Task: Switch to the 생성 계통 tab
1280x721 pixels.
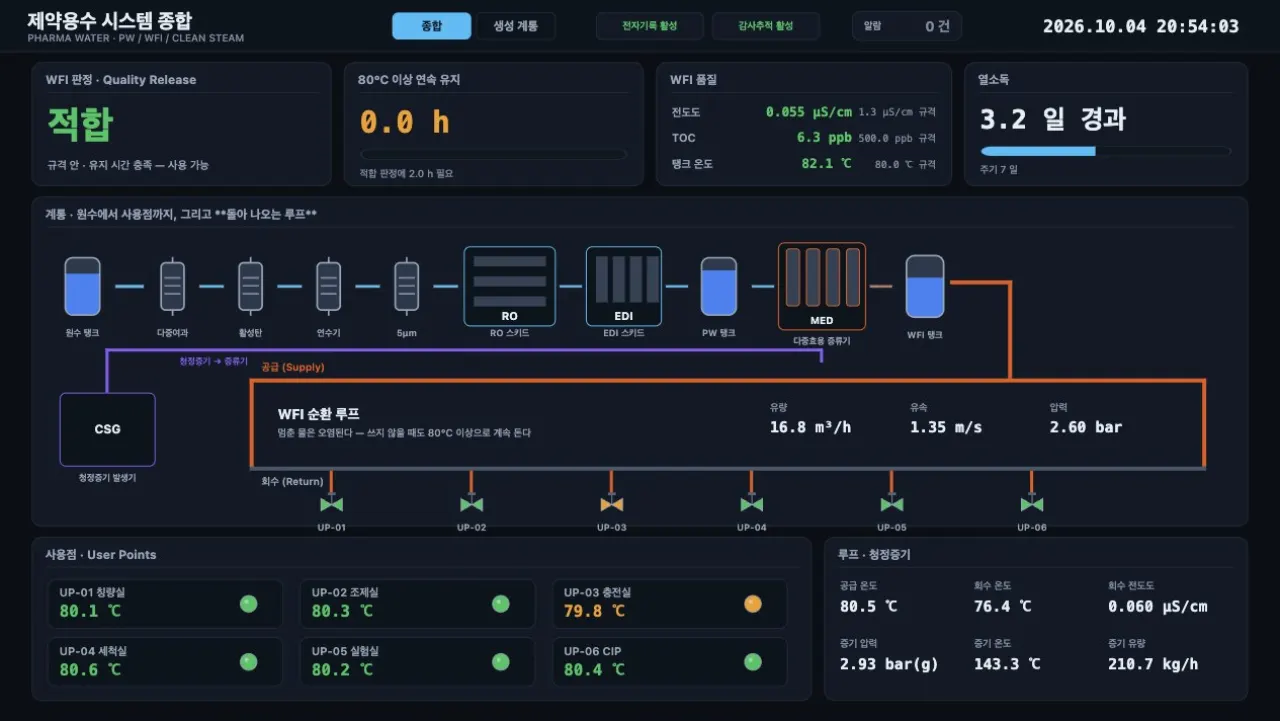Action: [515, 26]
